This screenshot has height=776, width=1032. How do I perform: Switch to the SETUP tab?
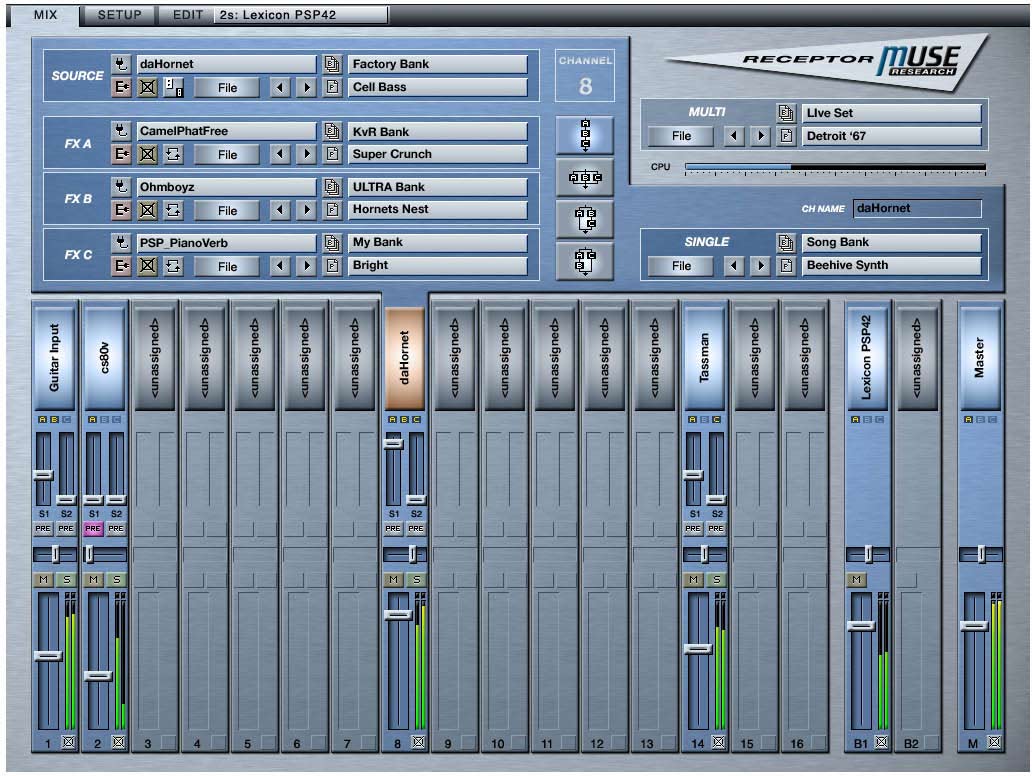pyautogui.click(x=119, y=15)
